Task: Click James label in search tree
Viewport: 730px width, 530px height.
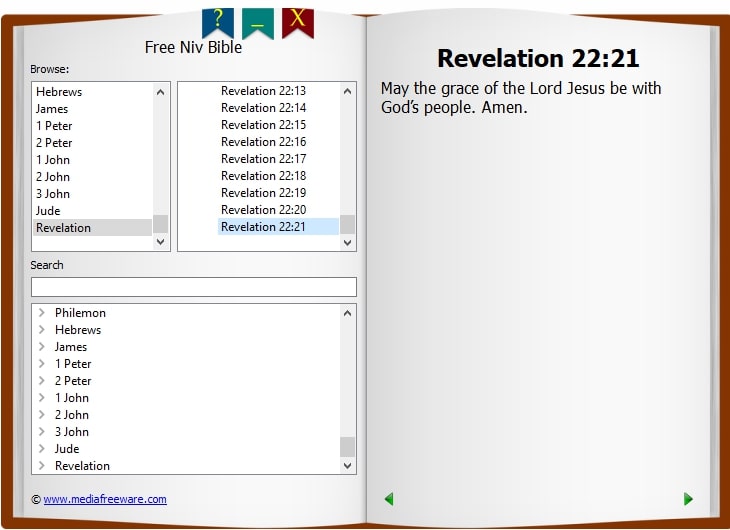Action: coord(71,347)
